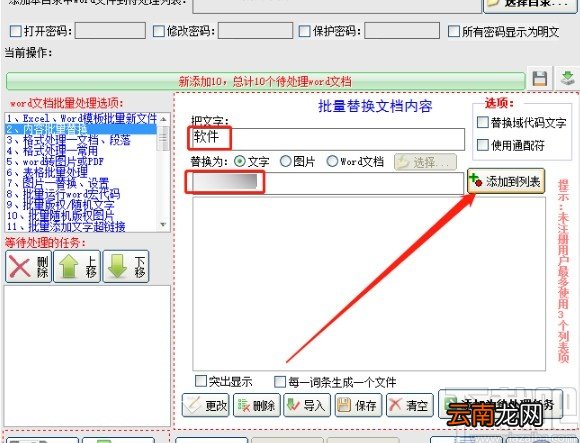Click the 替换为 text input field
The height and width of the screenshot is (443, 580).
(328, 183)
